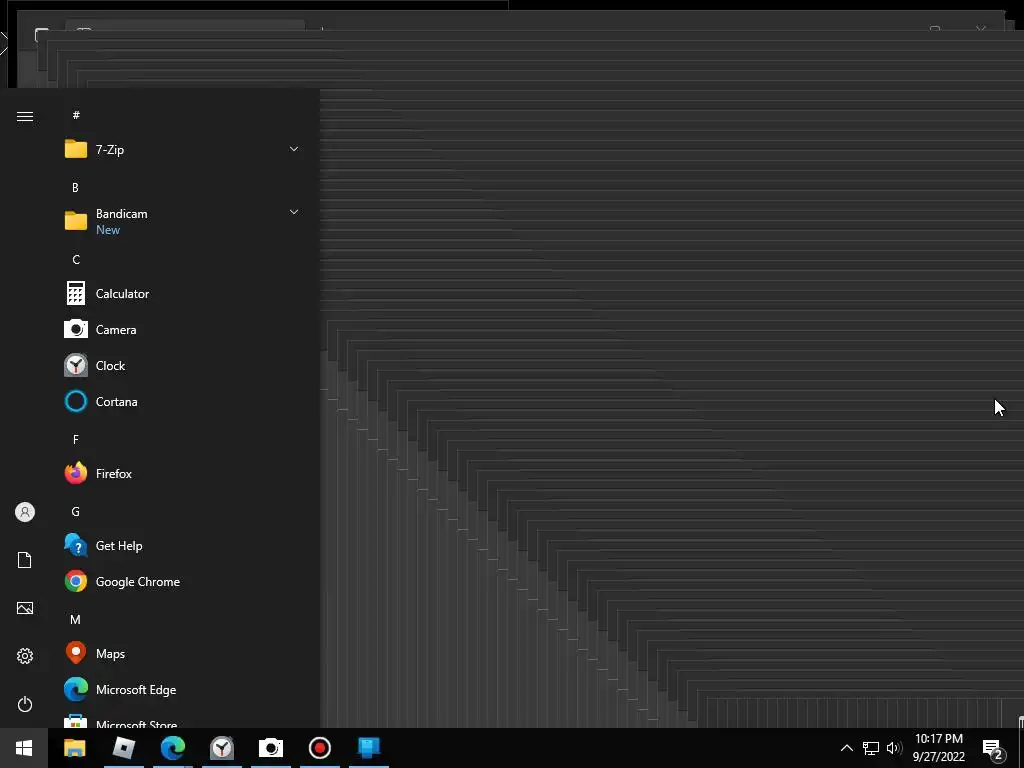Viewport: 1024px width, 768px height.
Task: Open the Maps app
Action: pyautogui.click(x=182, y=654)
